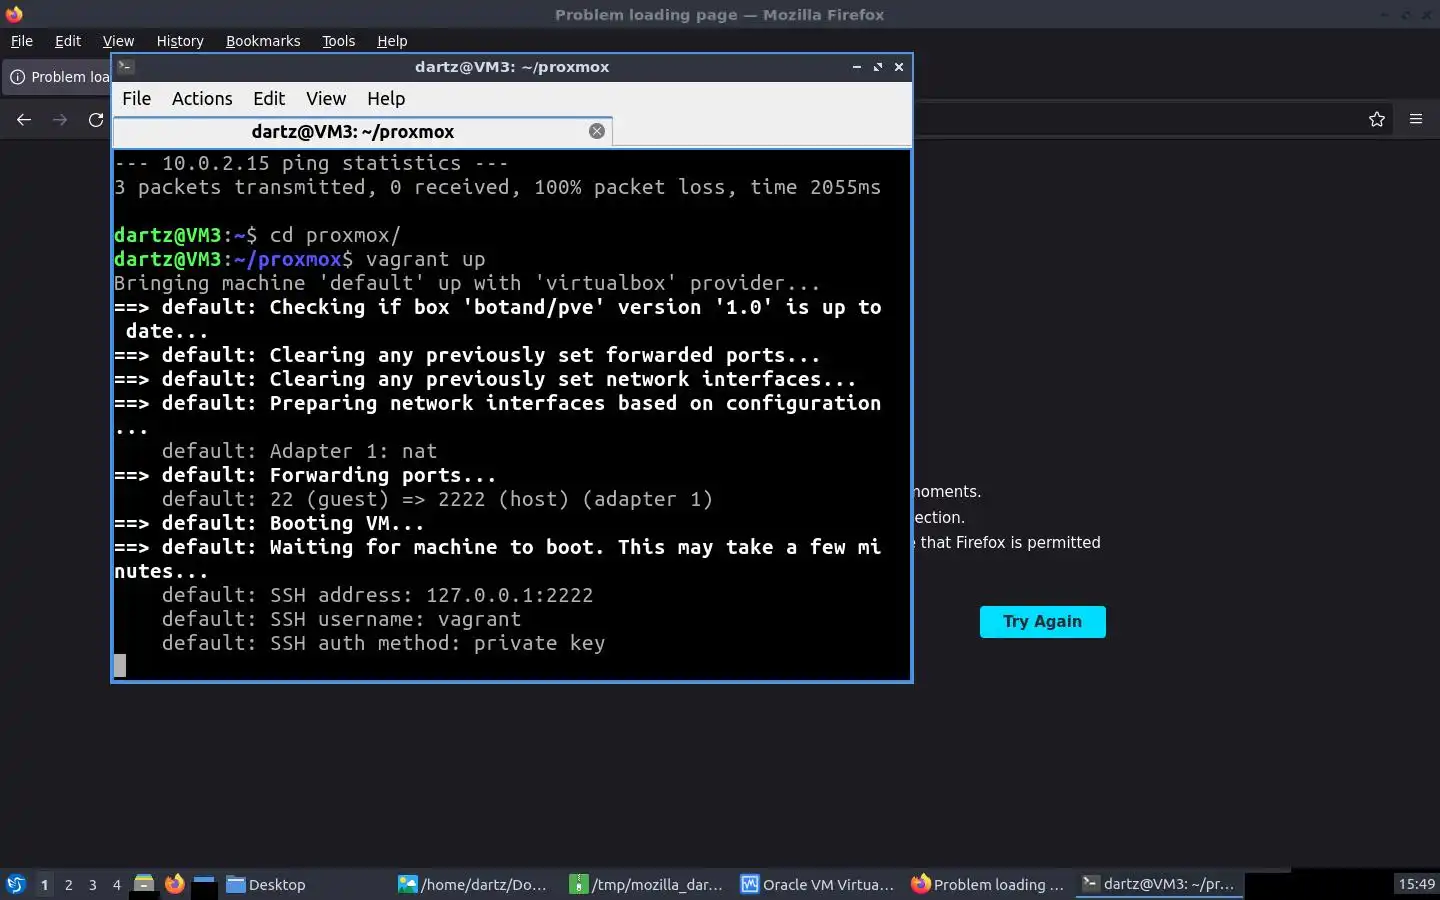Open Firefox Help menu
This screenshot has height=900, width=1440.
[392, 41]
